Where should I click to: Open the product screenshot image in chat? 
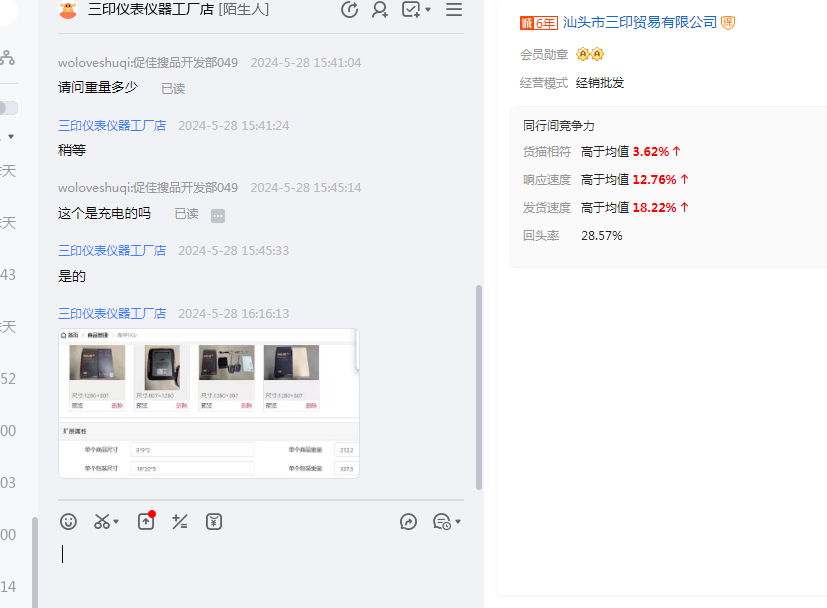(208, 403)
